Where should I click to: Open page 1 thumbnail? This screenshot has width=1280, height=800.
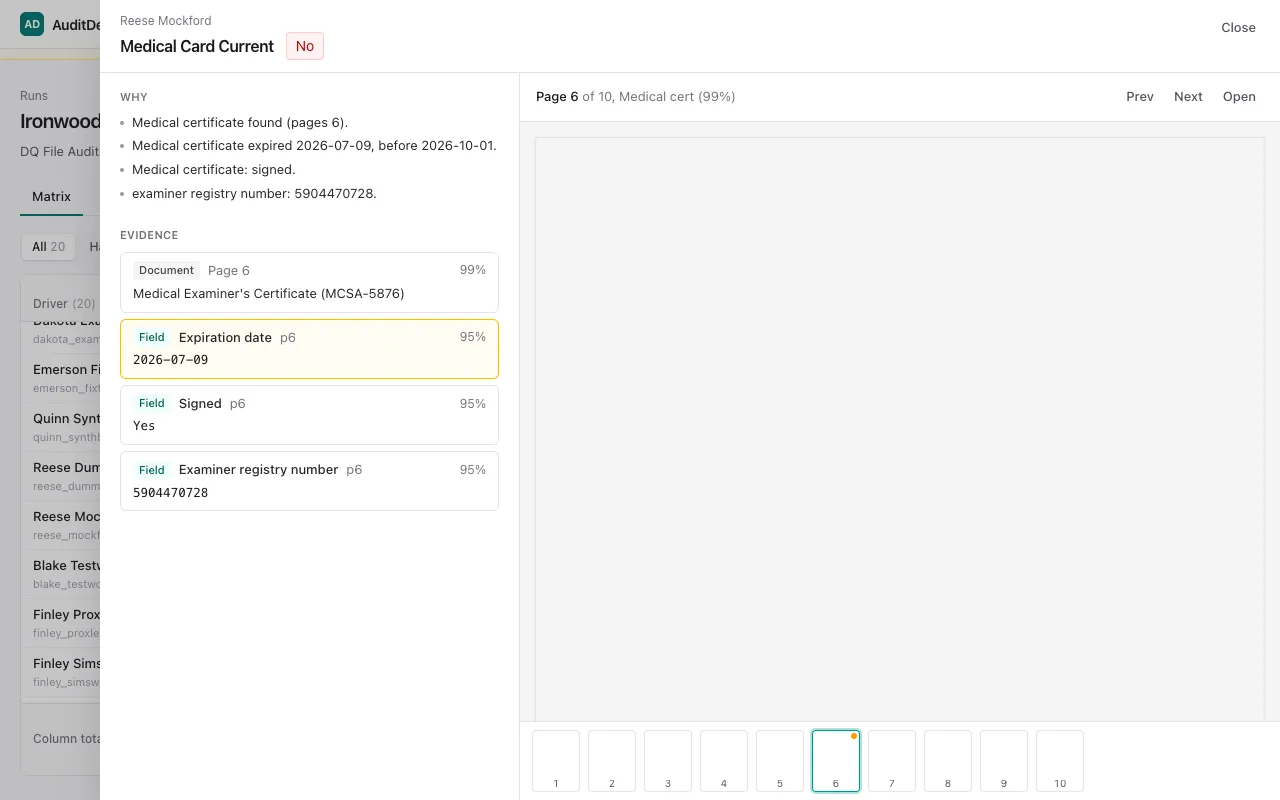tap(556, 761)
